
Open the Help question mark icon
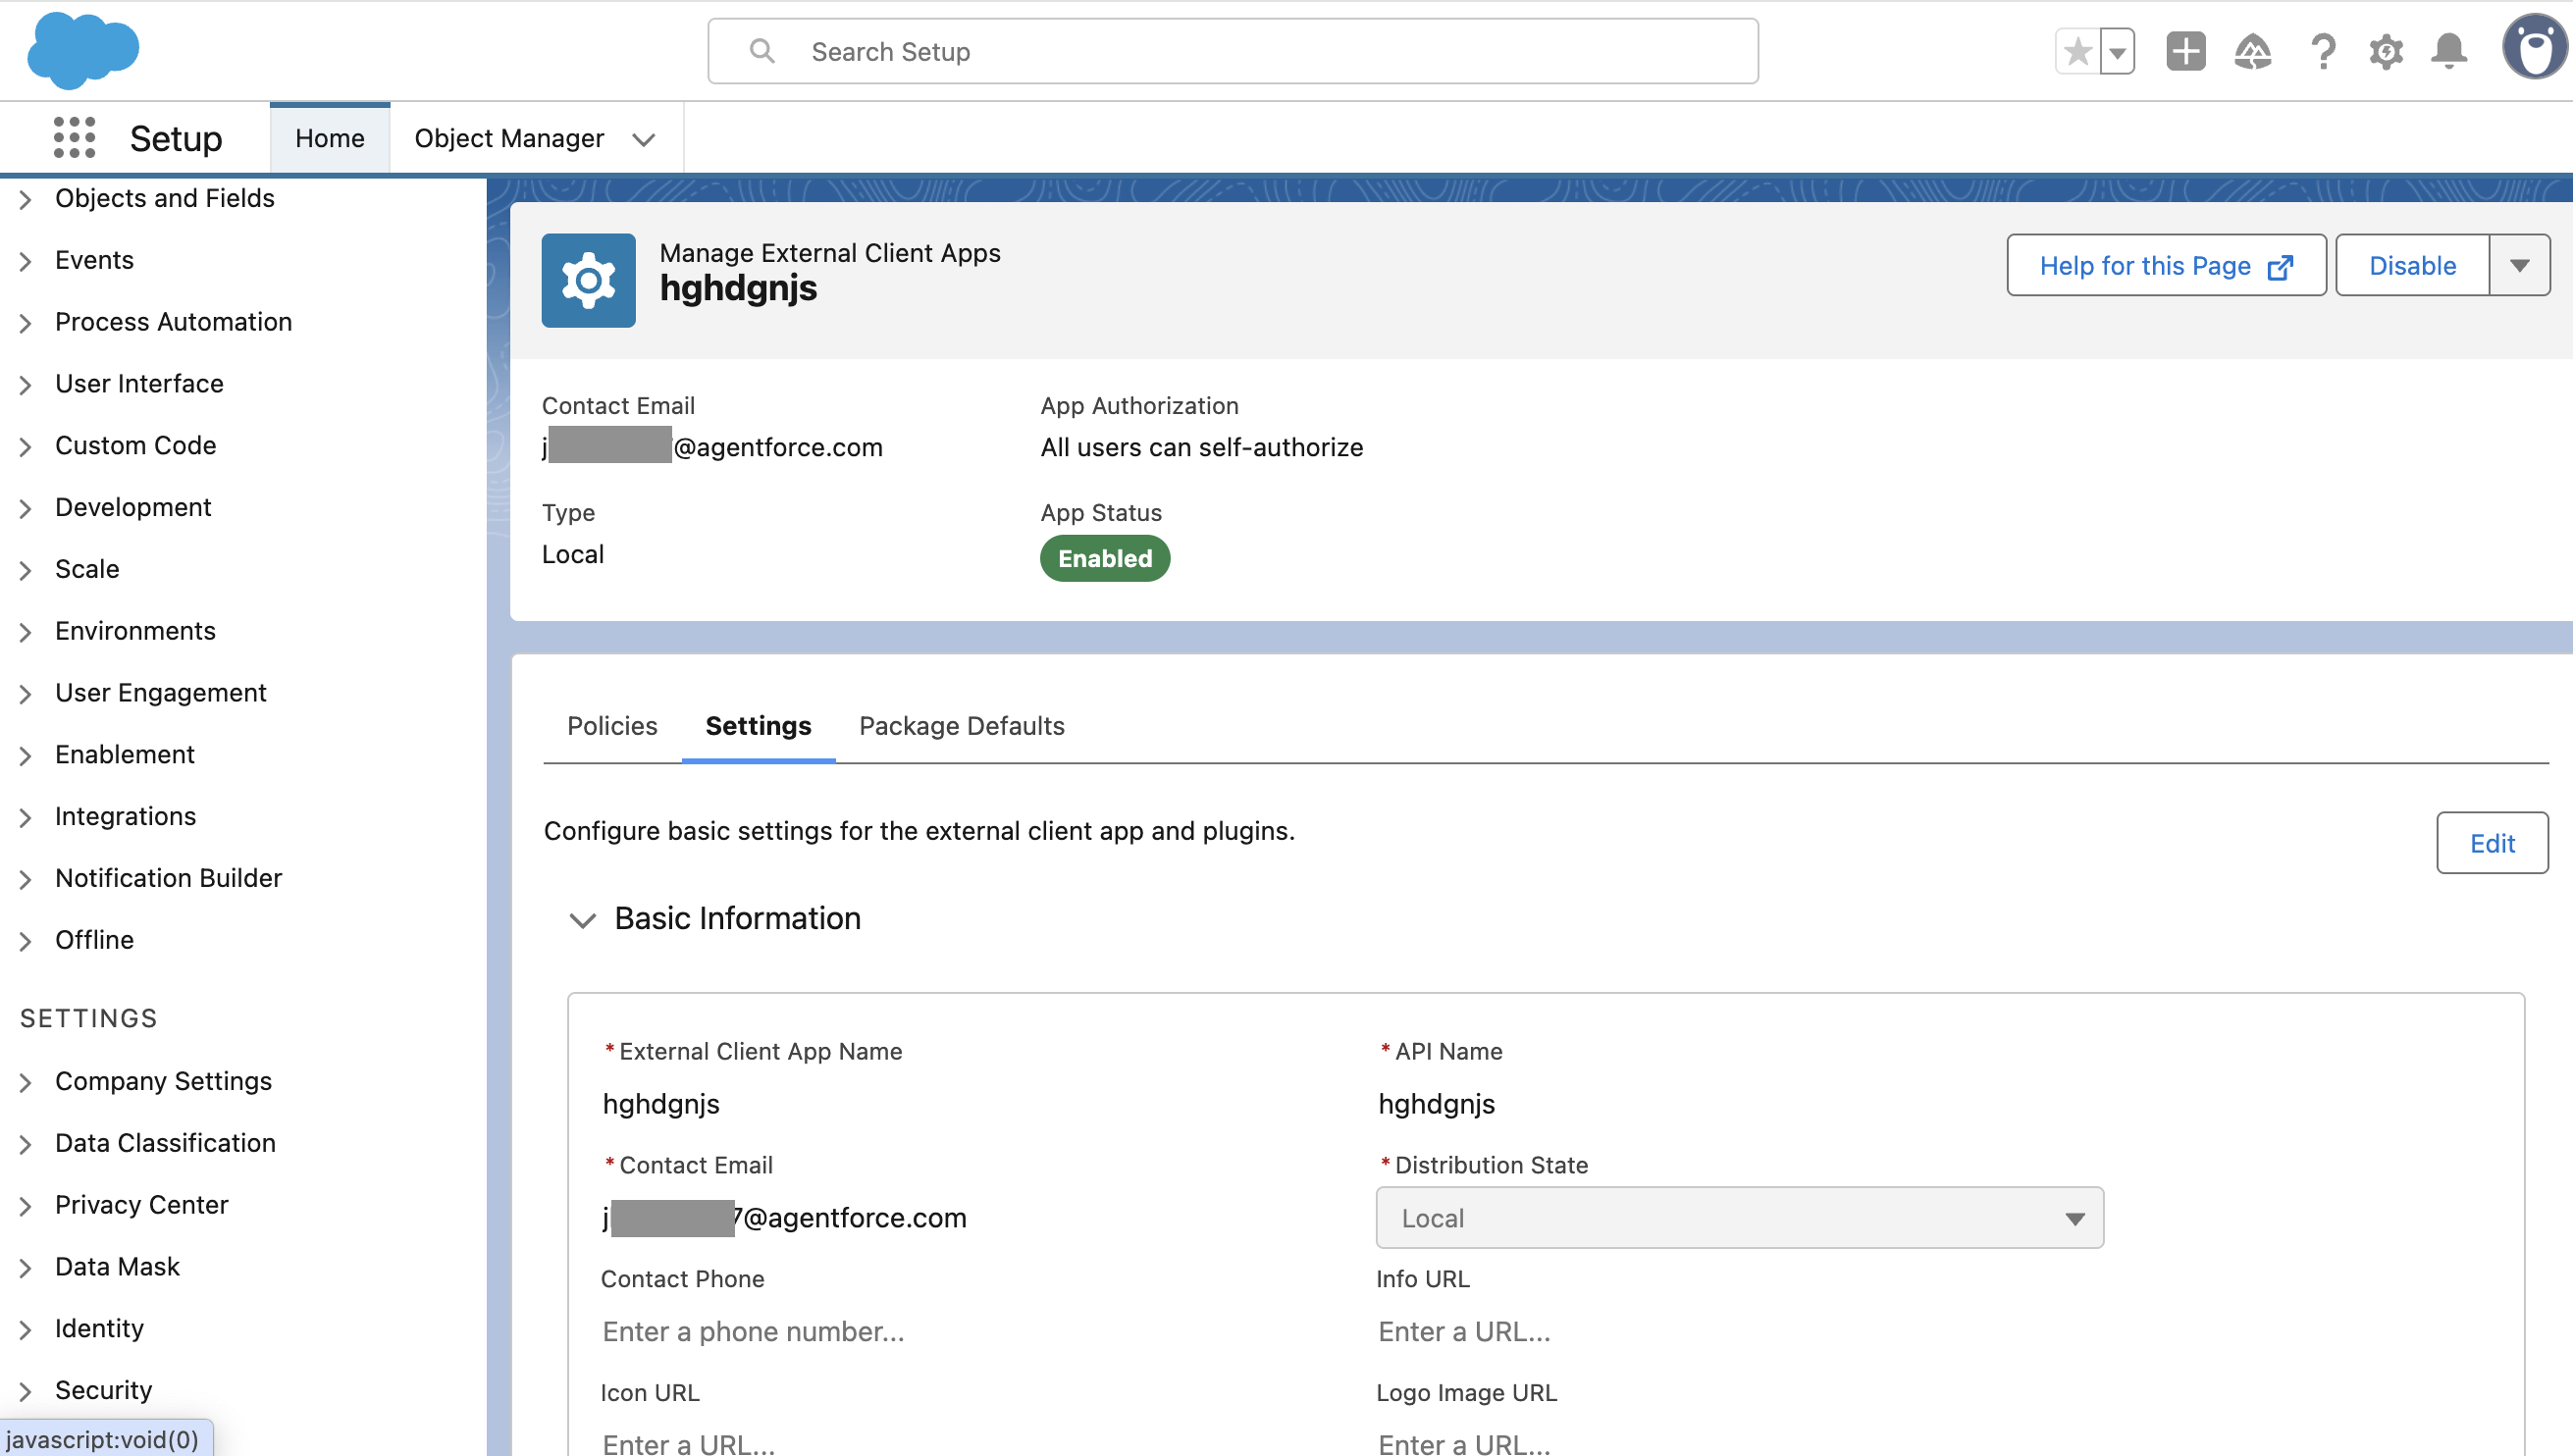[2322, 51]
